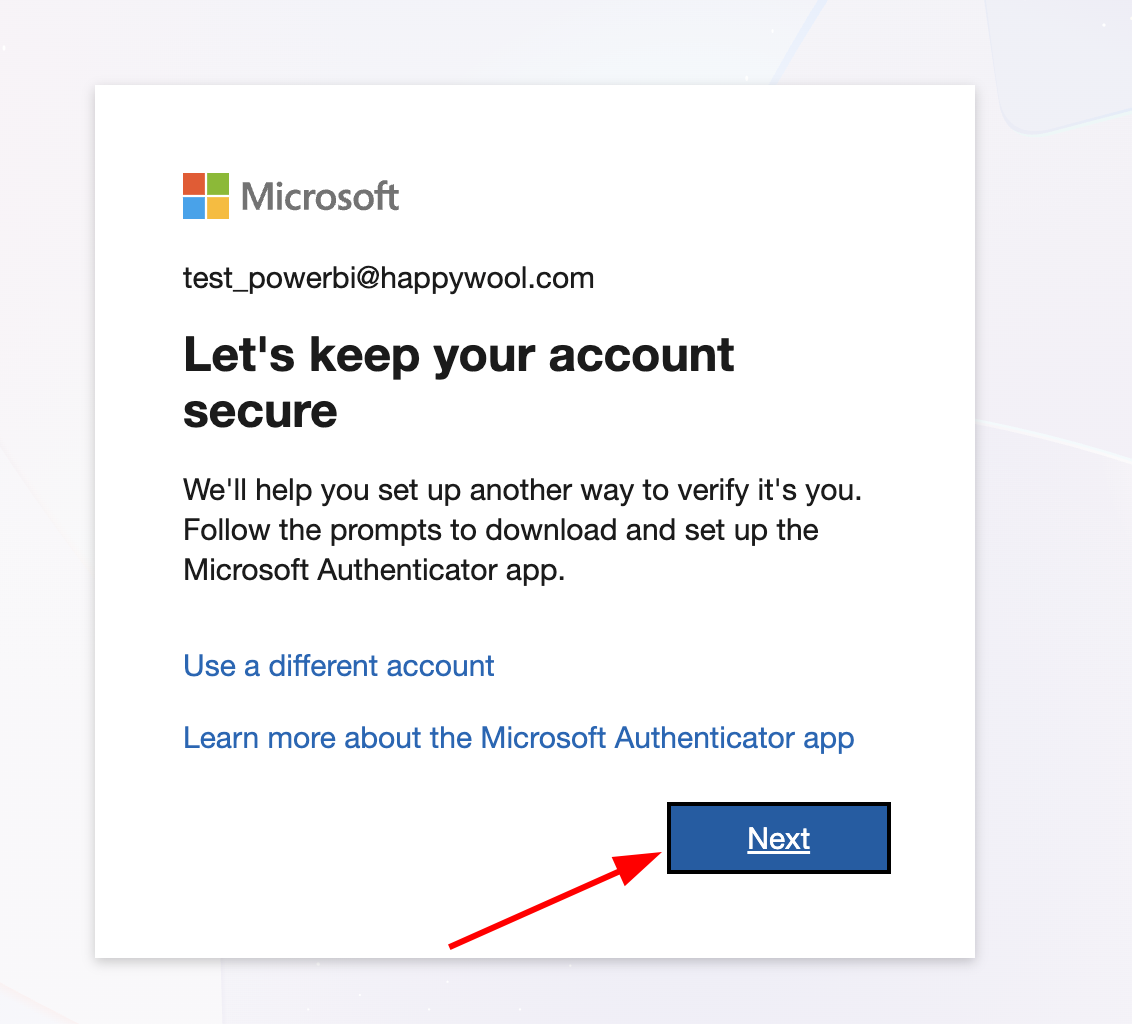Viewport: 1132px width, 1024px height.
Task: Click the green square of Microsoft logo
Action: (218, 183)
